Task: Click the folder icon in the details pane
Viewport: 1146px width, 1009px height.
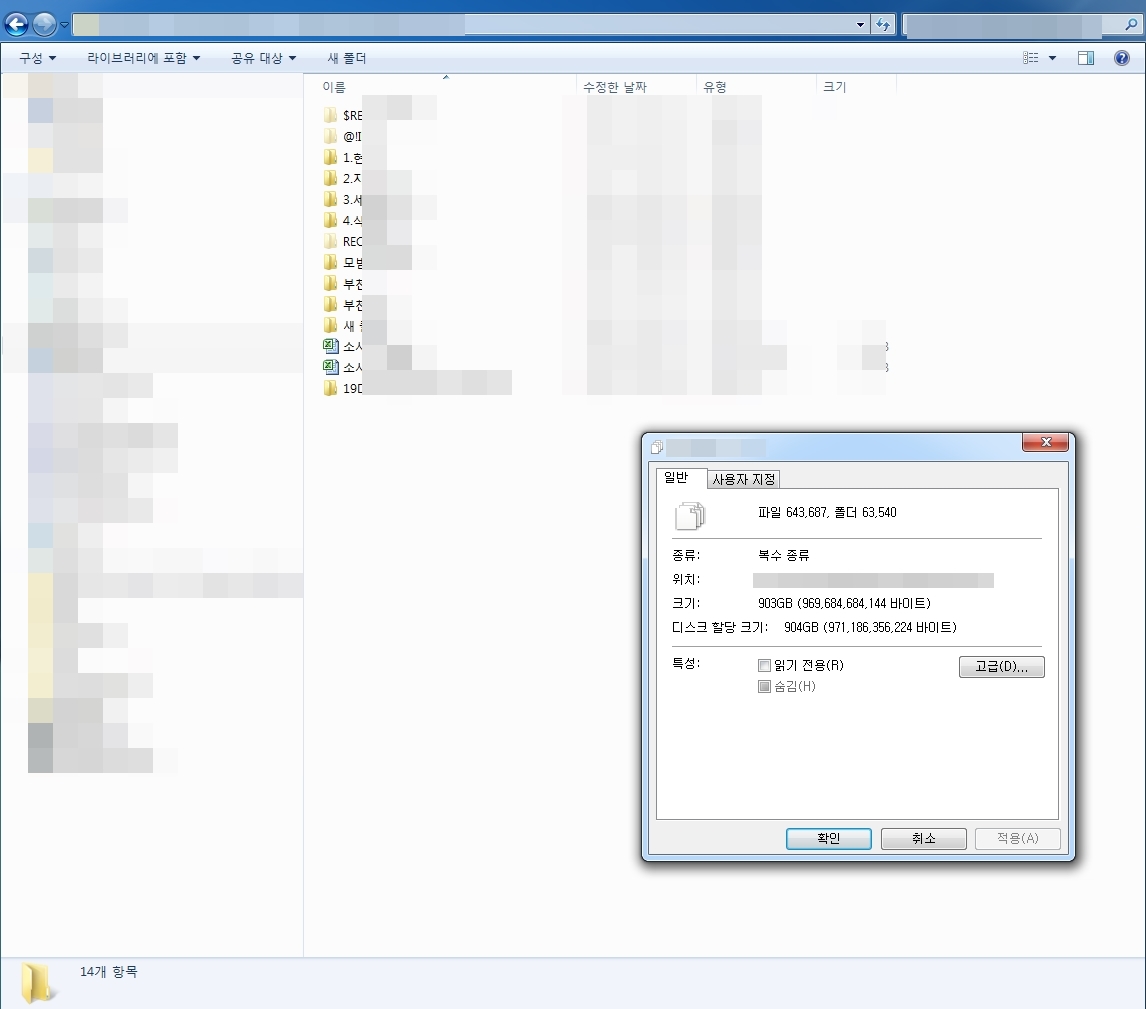Action: coord(37,982)
